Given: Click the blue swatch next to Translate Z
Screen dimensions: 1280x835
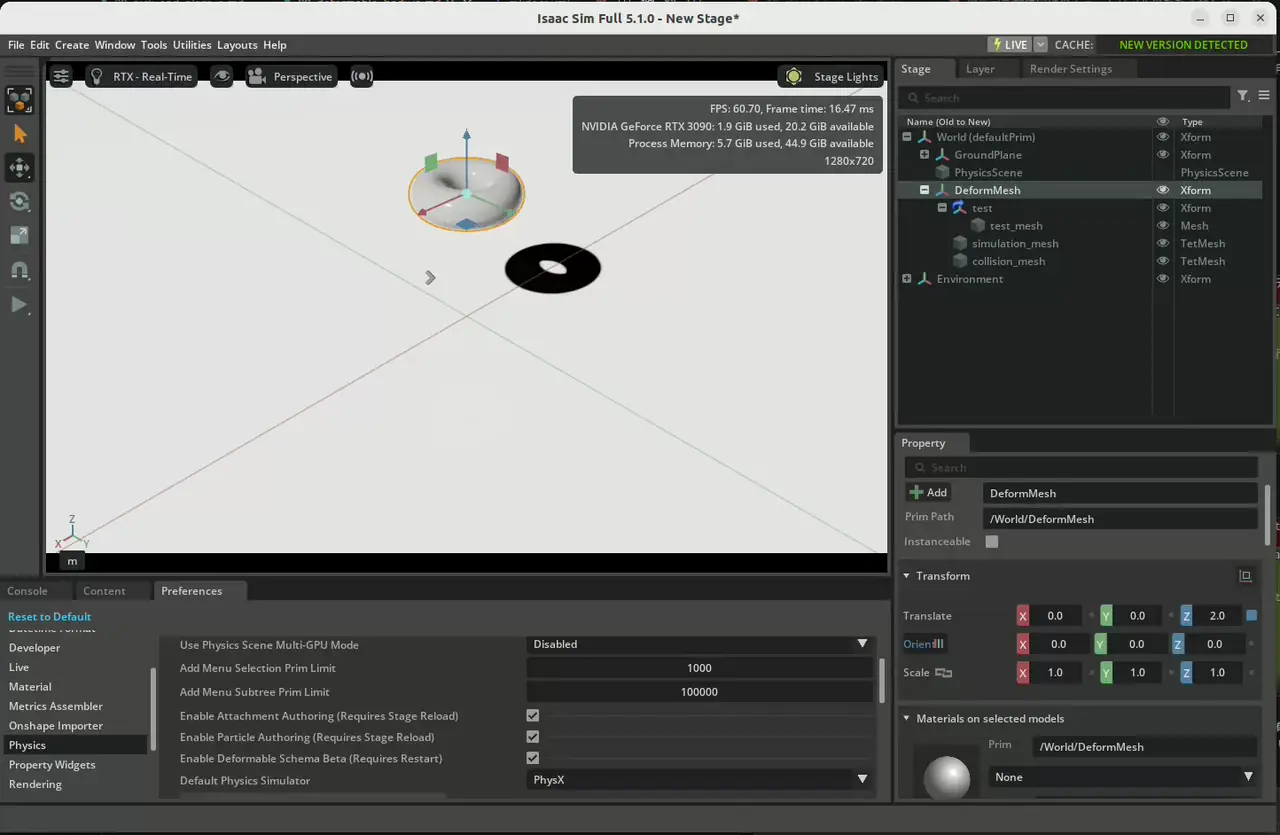Looking at the screenshot, I should (x=1251, y=615).
